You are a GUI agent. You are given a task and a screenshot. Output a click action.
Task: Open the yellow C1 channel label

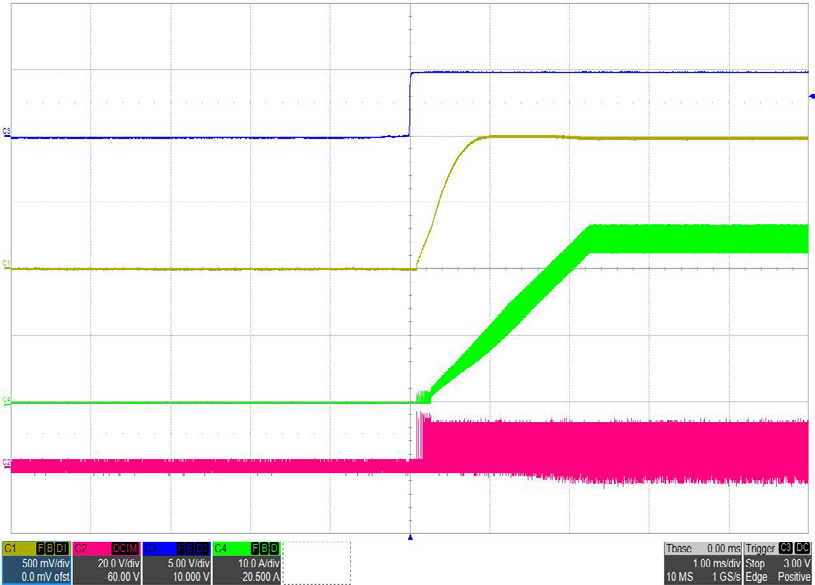(x=13, y=549)
